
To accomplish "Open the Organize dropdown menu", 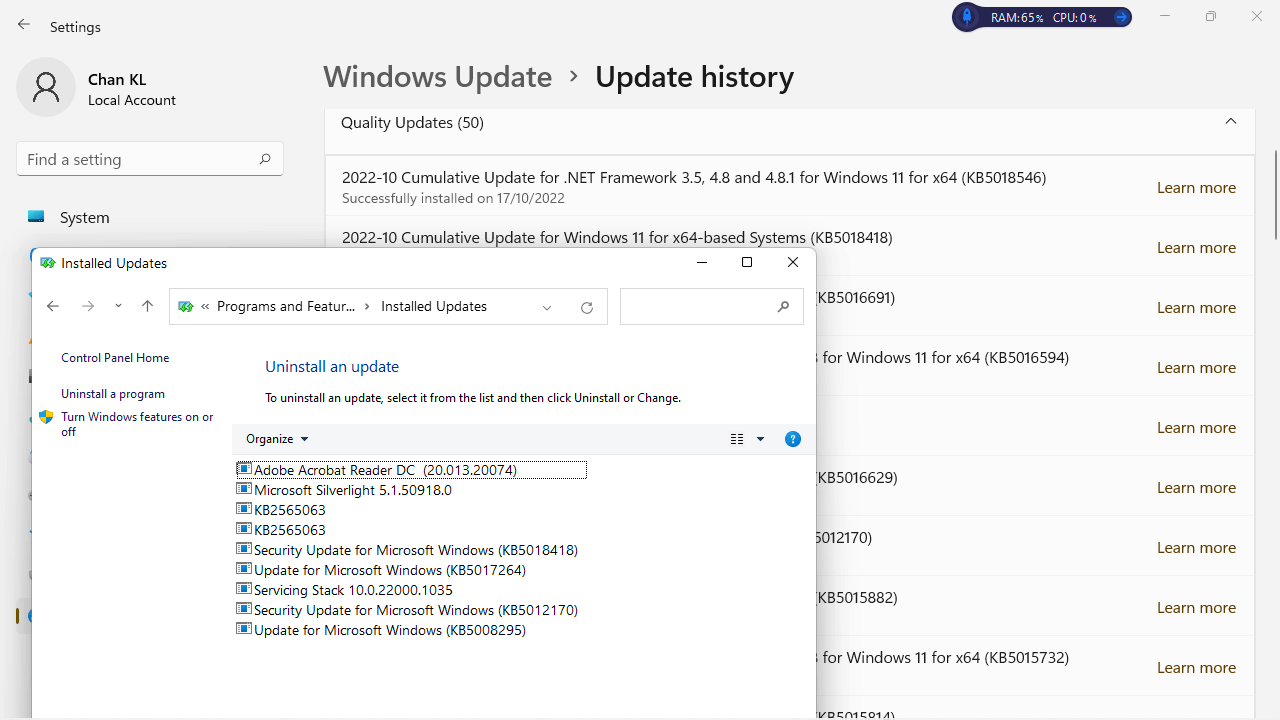I will pyautogui.click(x=277, y=439).
